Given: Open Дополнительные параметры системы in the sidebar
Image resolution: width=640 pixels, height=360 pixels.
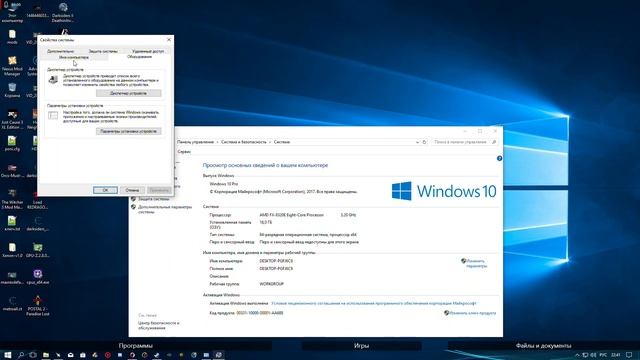Looking at the screenshot, I should pos(164,209).
